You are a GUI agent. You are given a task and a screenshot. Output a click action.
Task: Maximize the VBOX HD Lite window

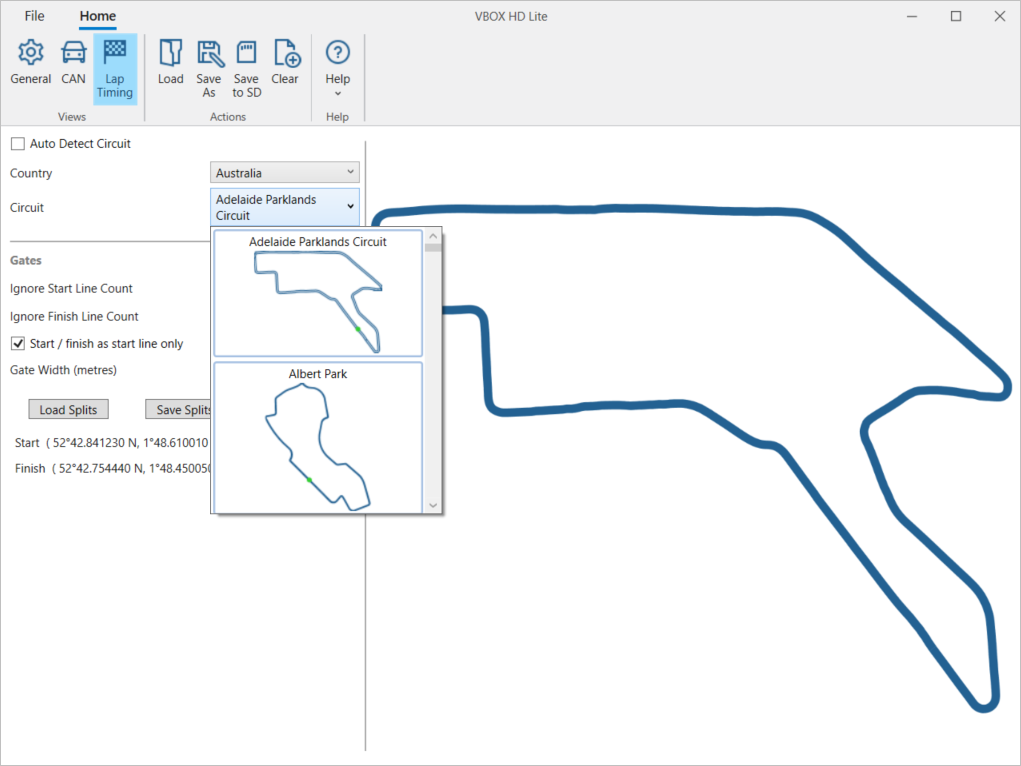956,16
